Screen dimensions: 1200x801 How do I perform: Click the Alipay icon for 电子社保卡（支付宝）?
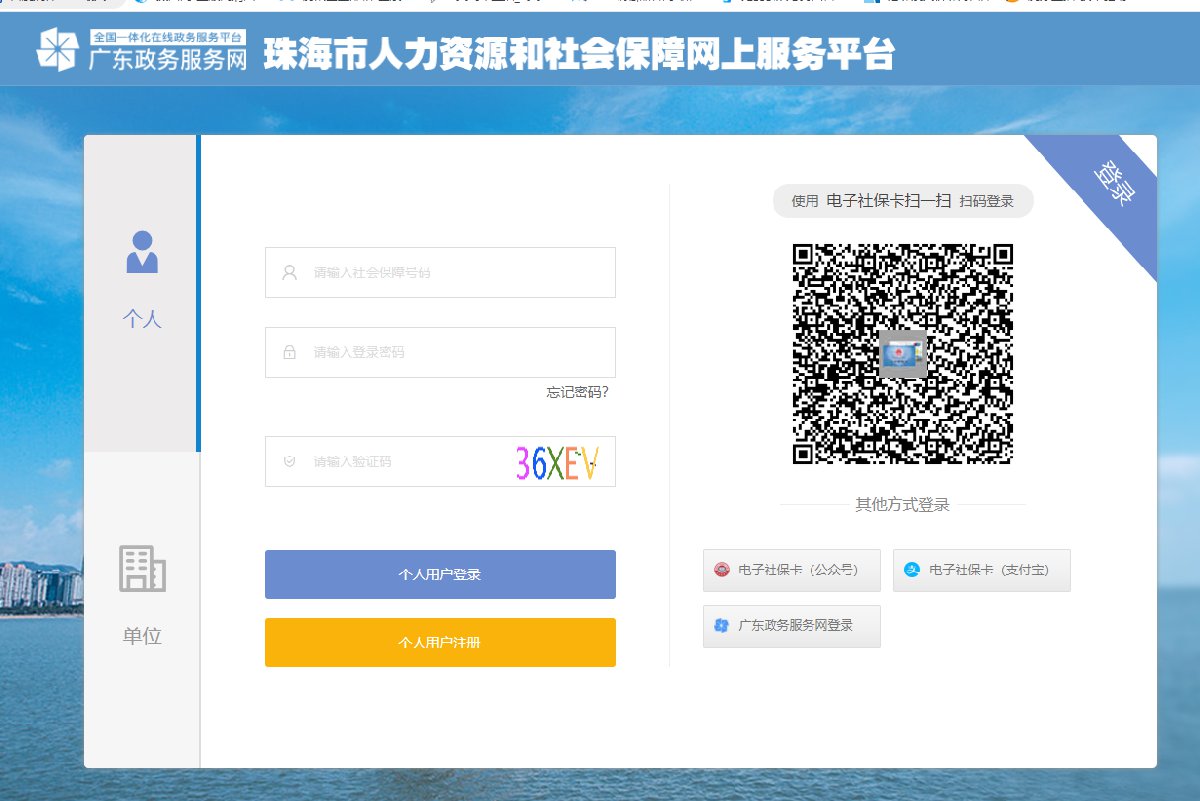coord(911,570)
